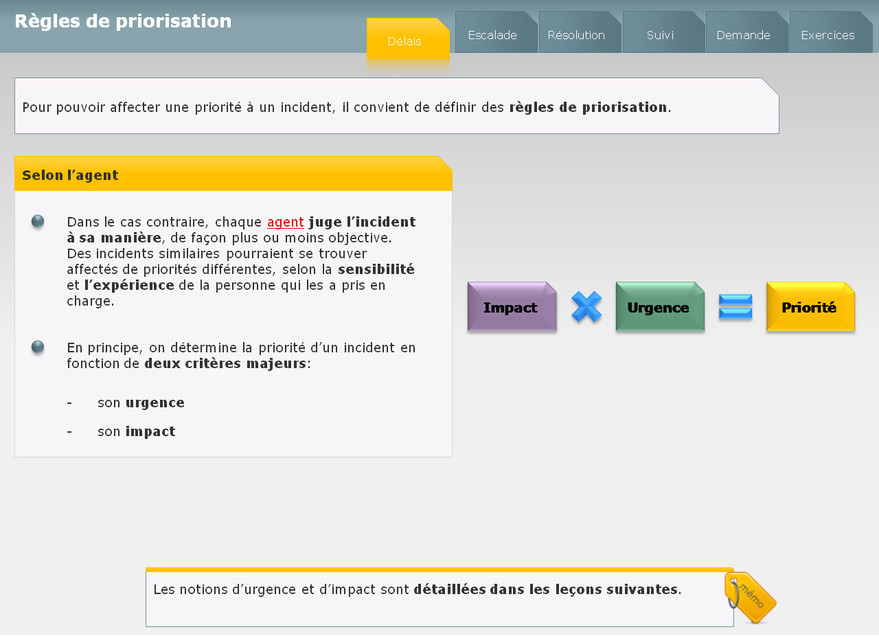Open the orange mémo tag
879x636 pixels.
(750, 597)
